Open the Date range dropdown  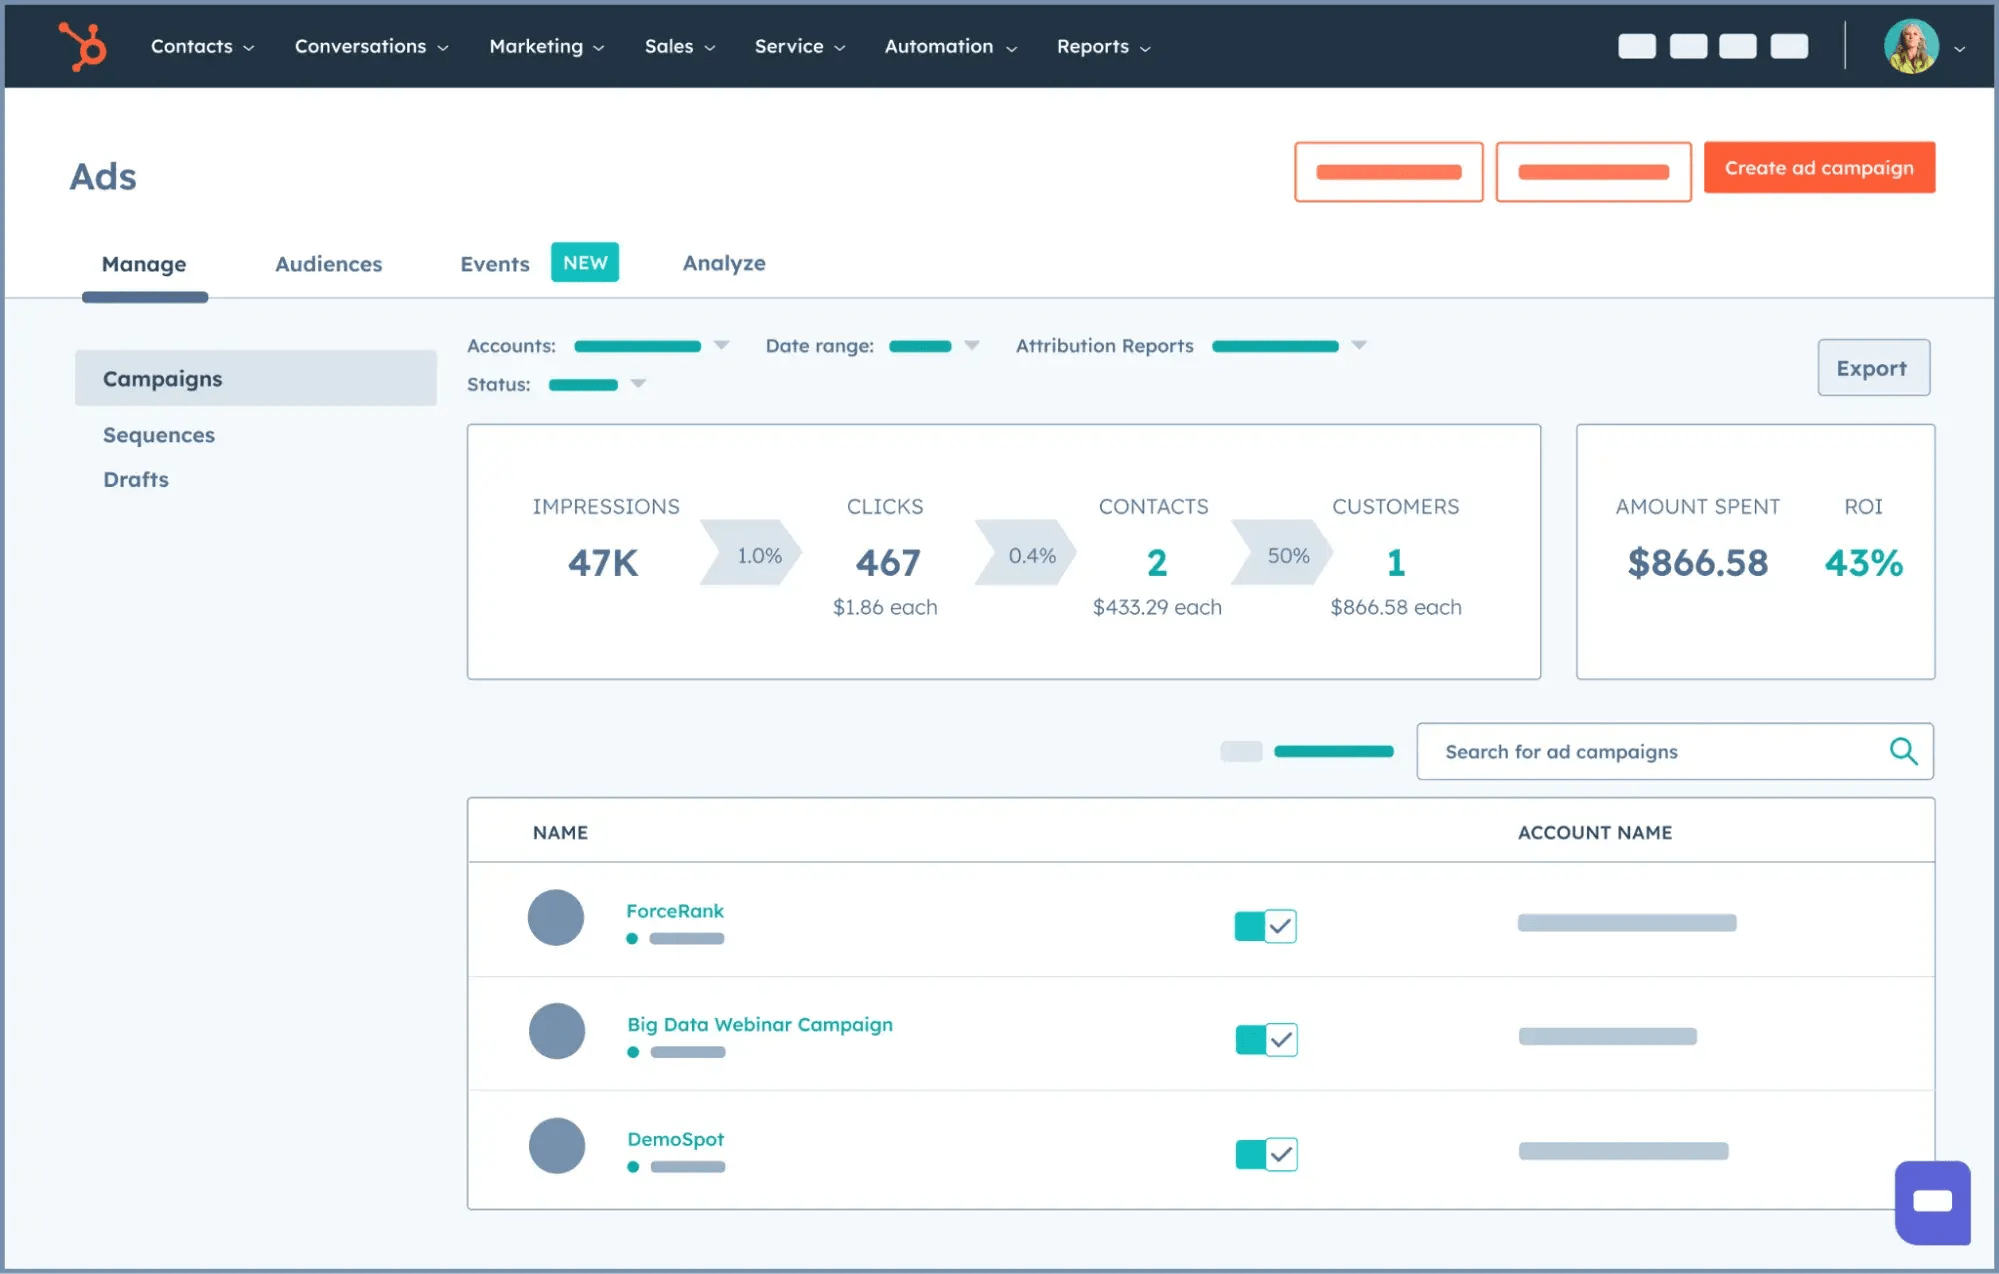pyautogui.click(x=972, y=345)
